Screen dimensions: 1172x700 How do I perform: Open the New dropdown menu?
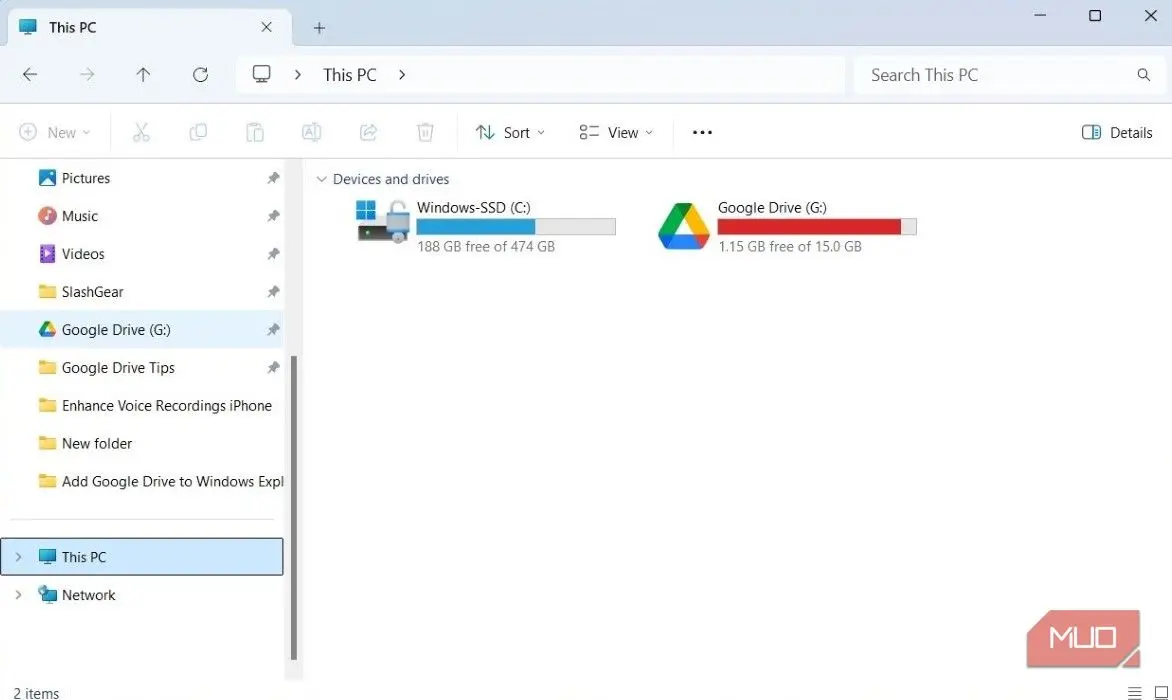pos(55,132)
